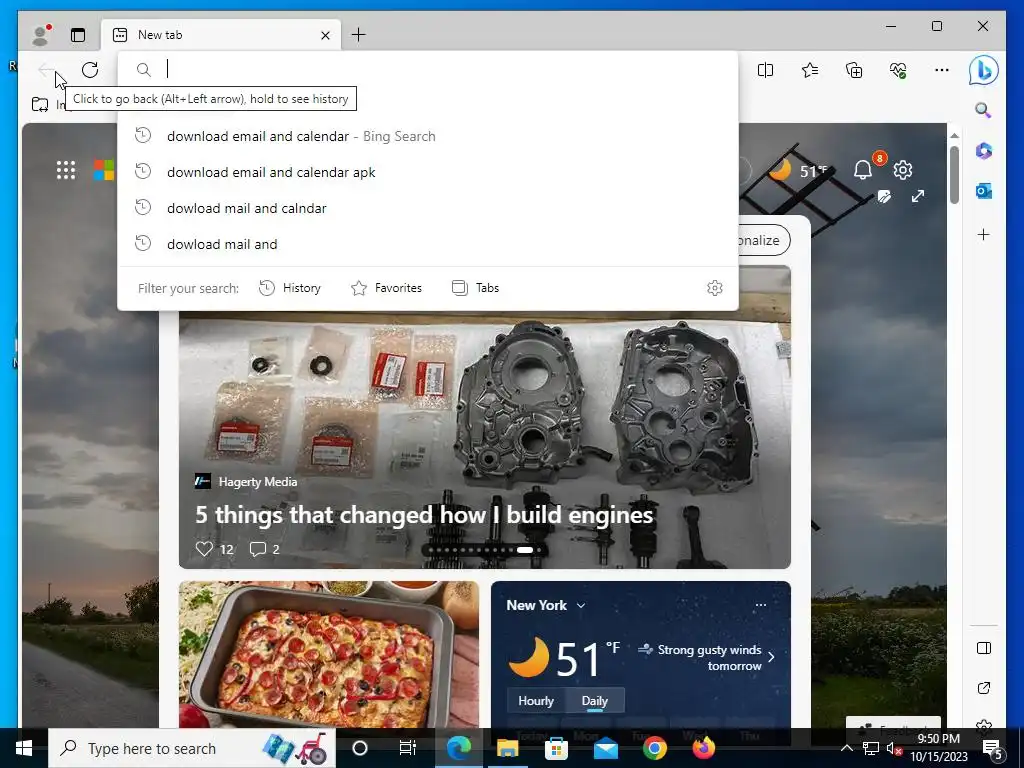
Task: Switch weather to Hourly tab
Action: coord(536,701)
